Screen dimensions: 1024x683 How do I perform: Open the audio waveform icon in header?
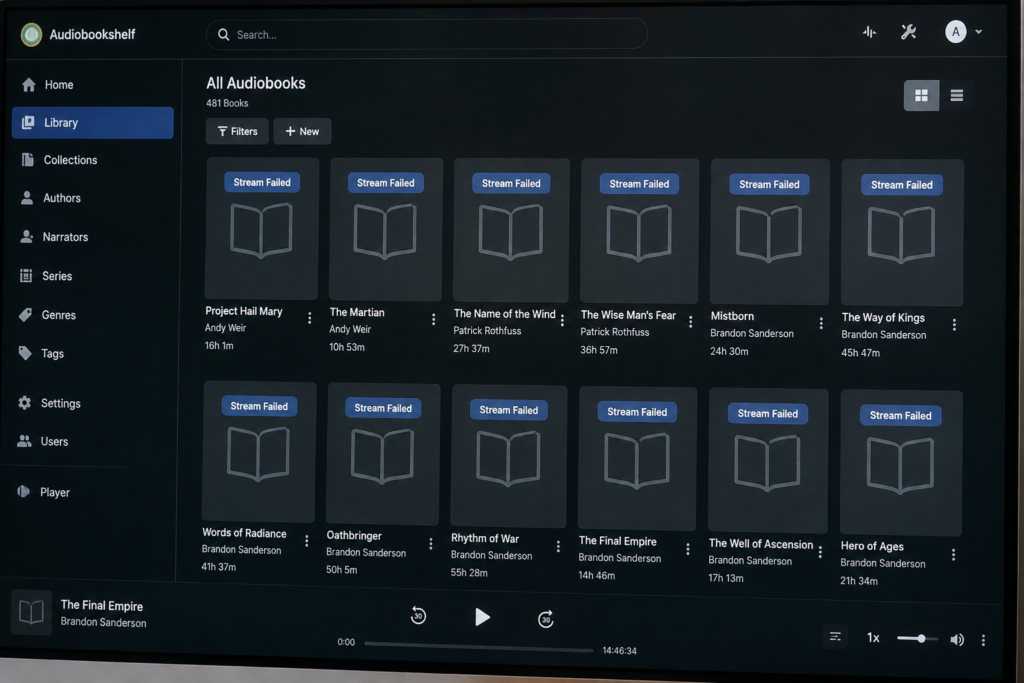(x=869, y=32)
